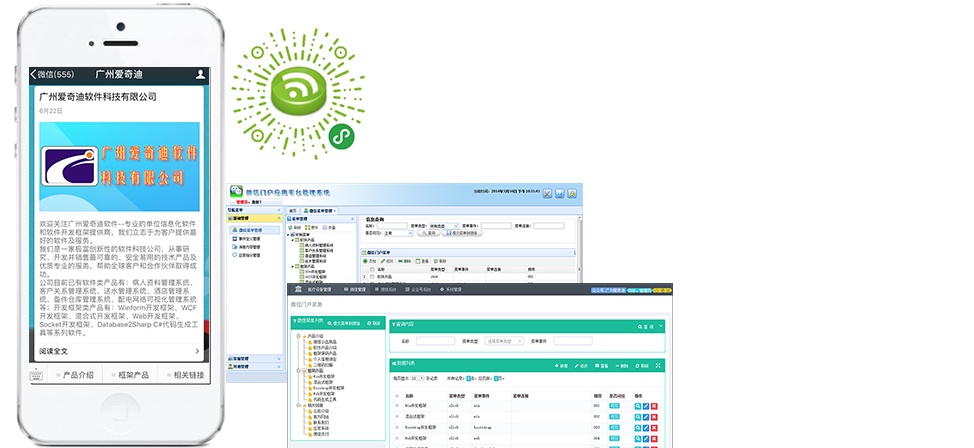Click the search icon in first row 操作 column
The image size is (974, 448).
[637, 405]
